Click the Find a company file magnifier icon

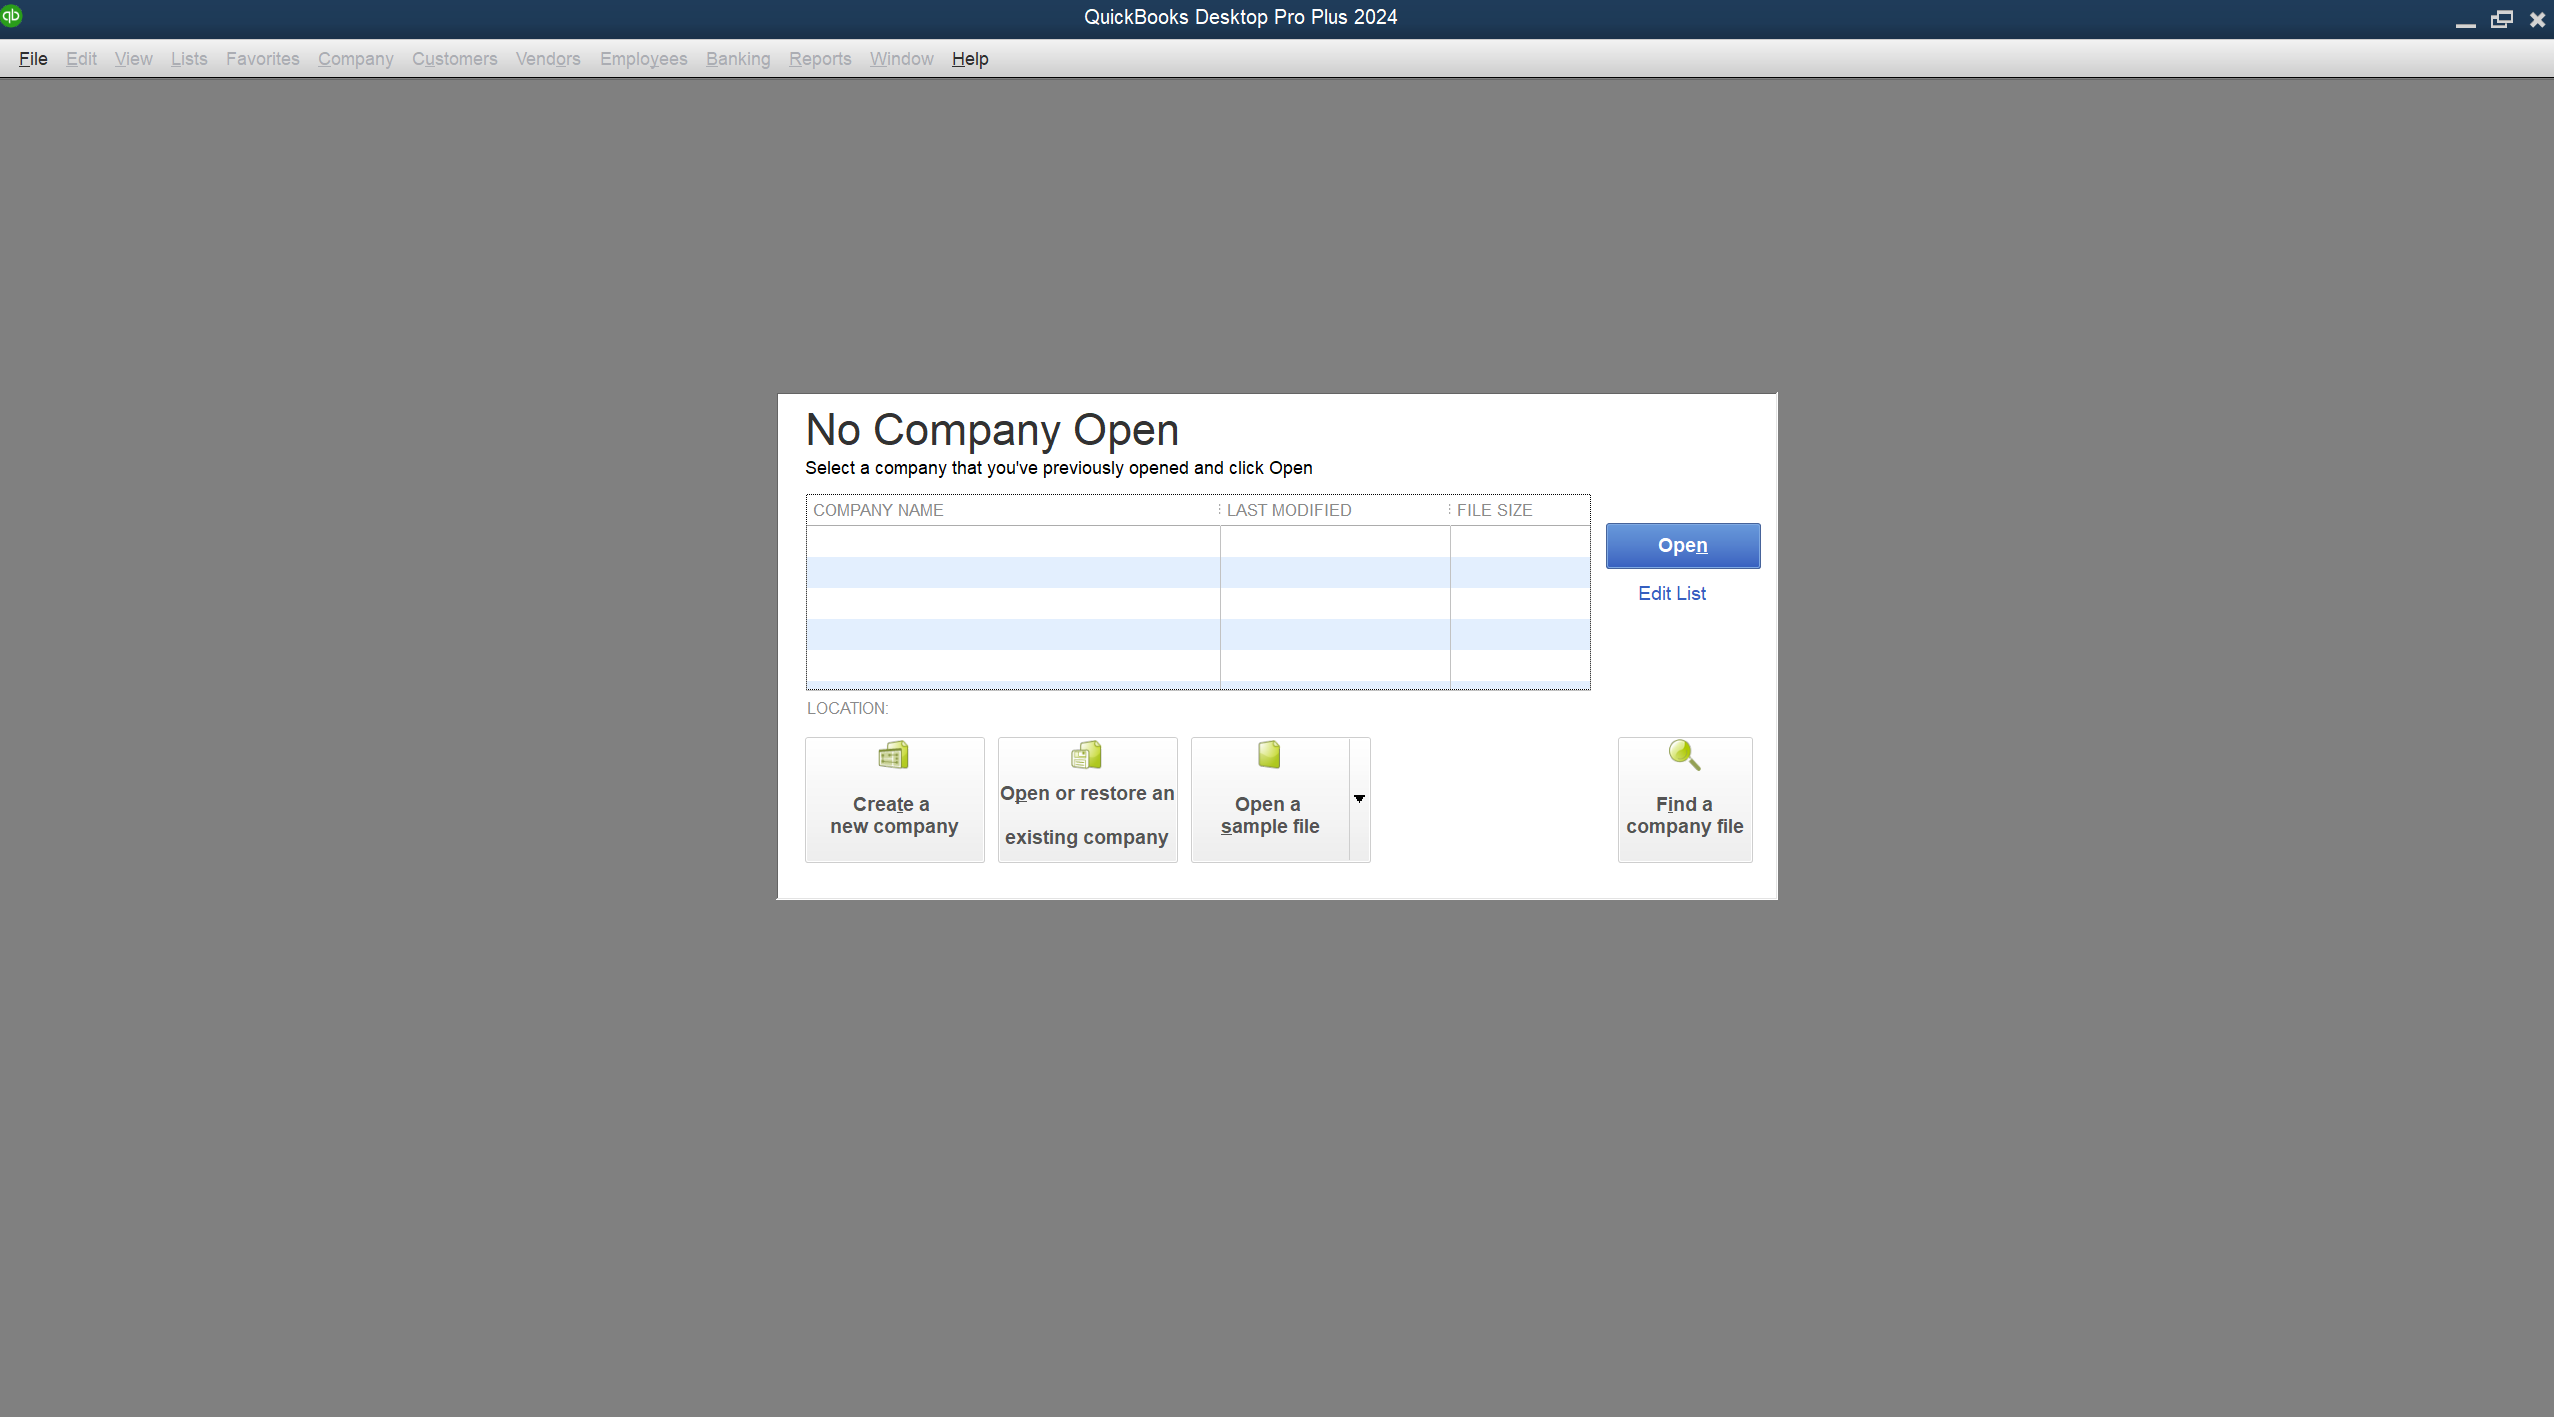tap(1684, 755)
